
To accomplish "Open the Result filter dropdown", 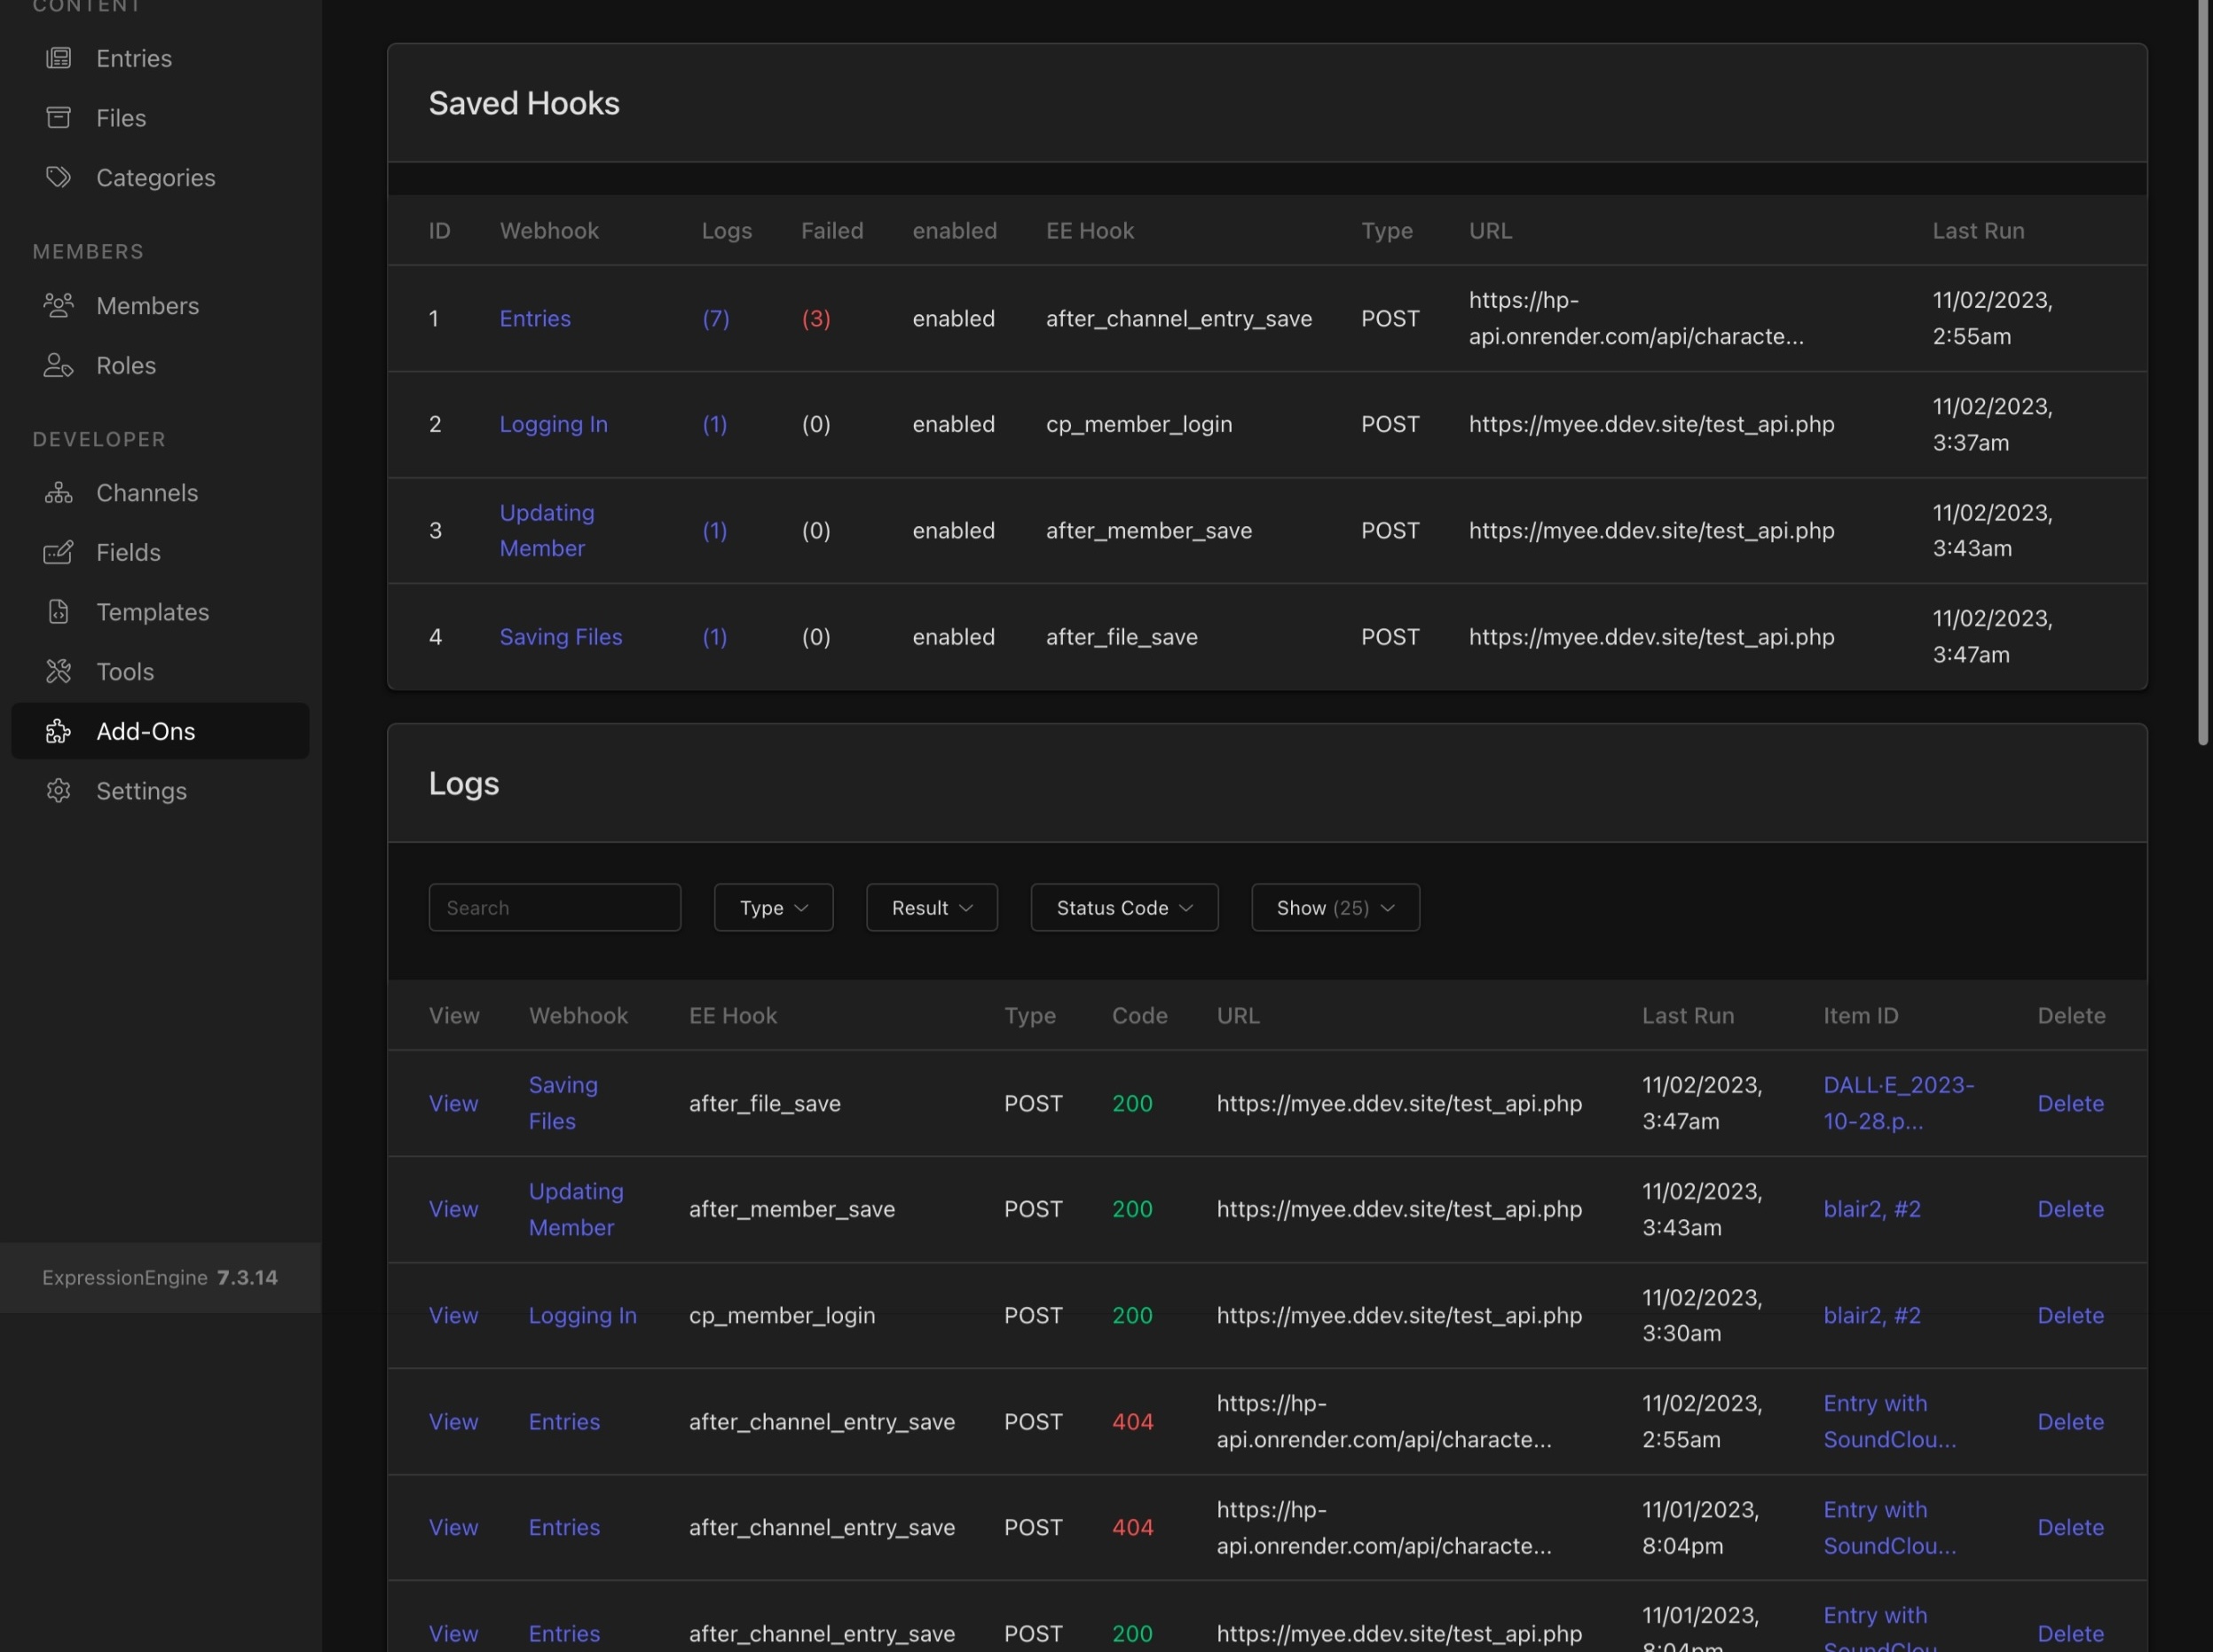I will [931, 907].
